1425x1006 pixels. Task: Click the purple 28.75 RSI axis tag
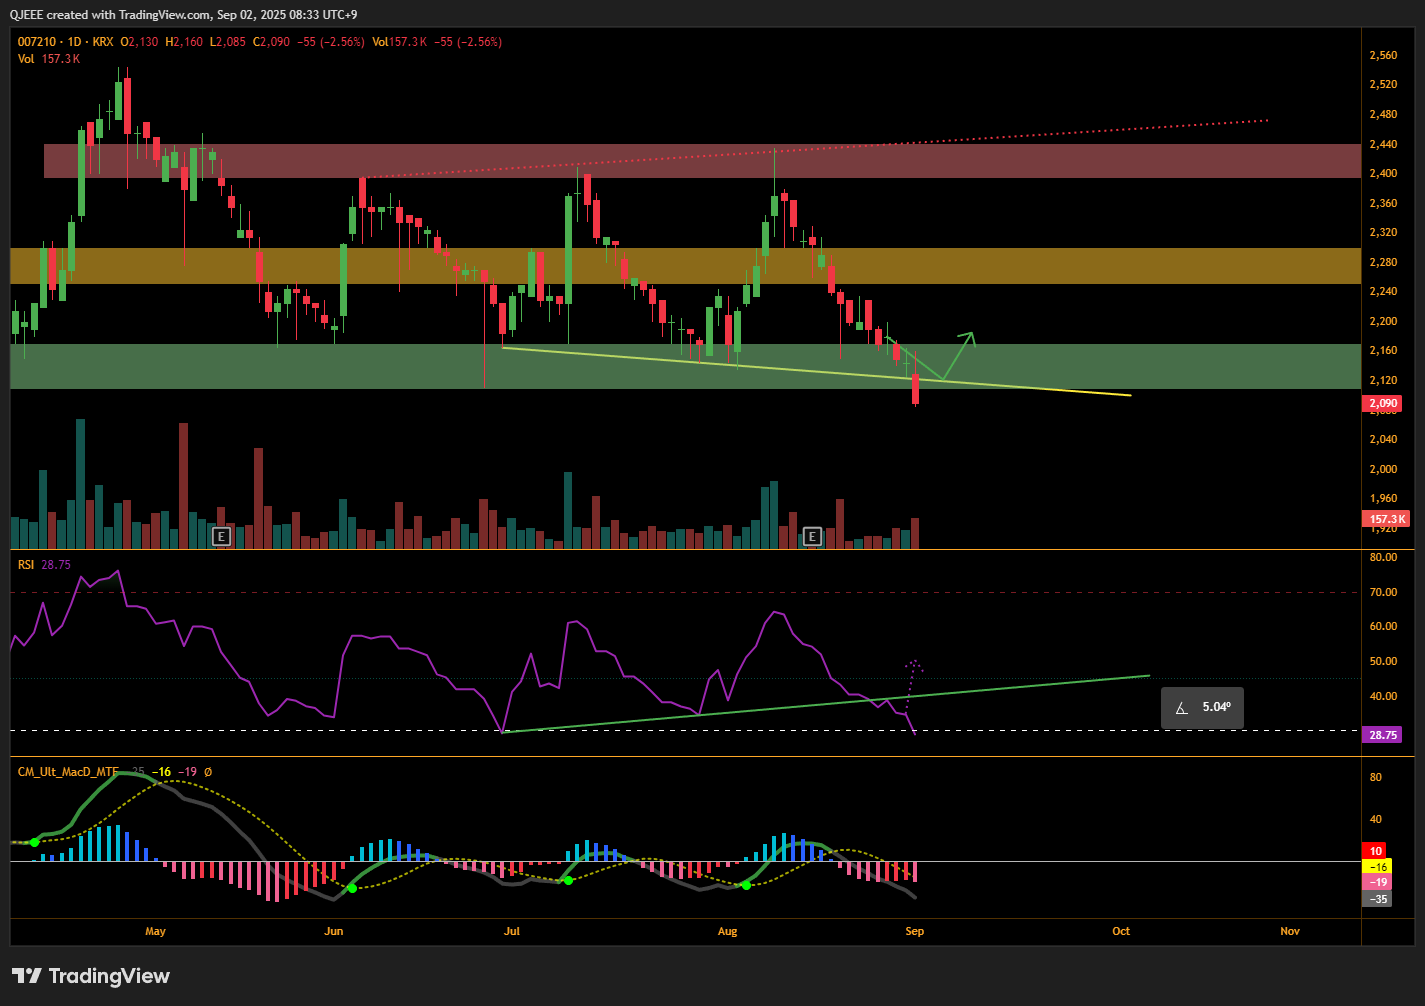(x=1382, y=735)
